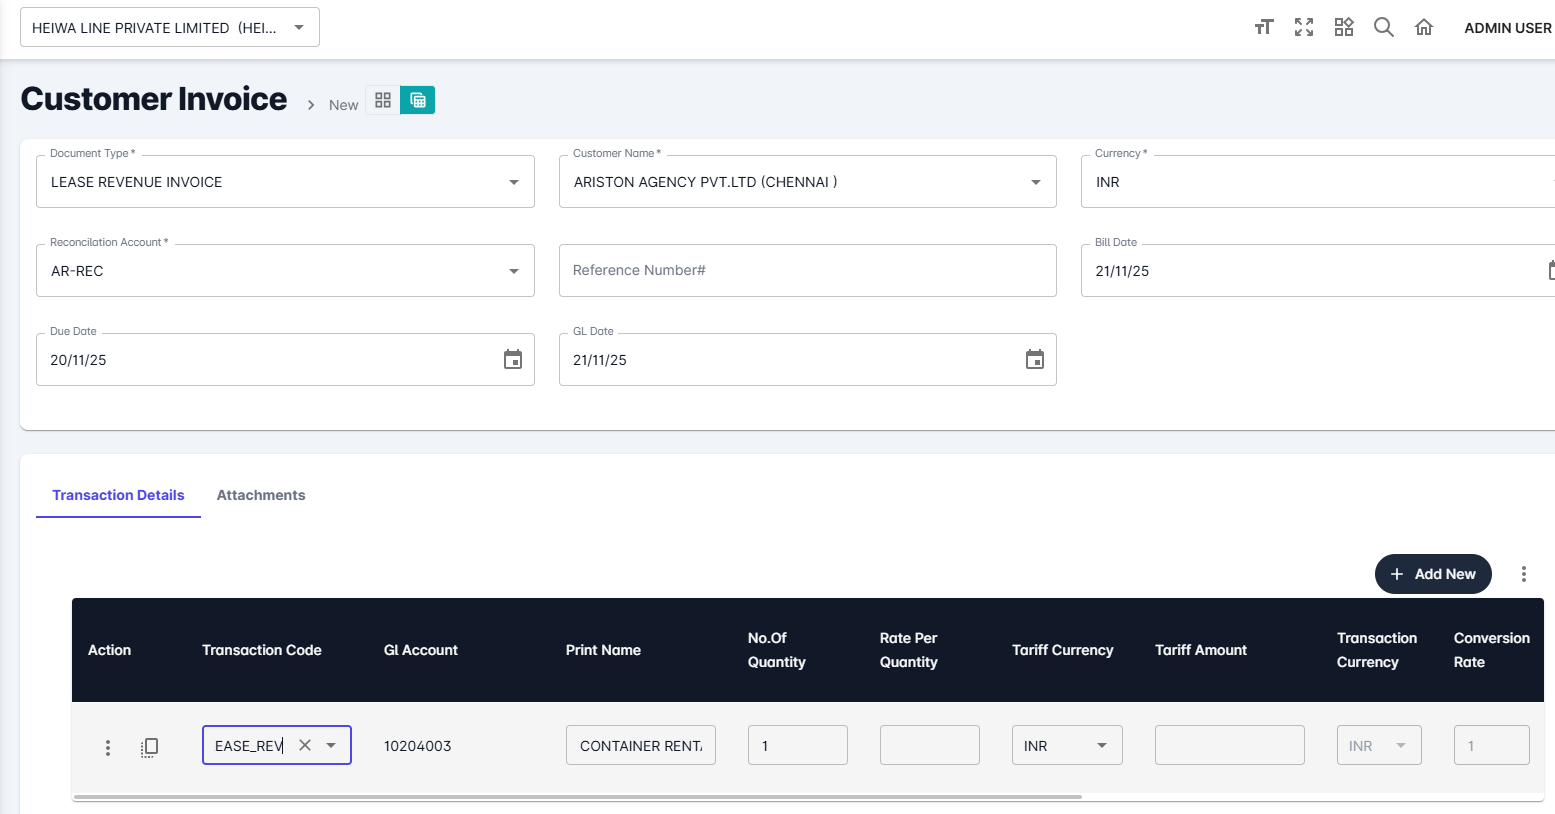Image resolution: width=1555 pixels, height=814 pixels.
Task: Open the dashboard widgets icon
Action: pos(1344,27)
